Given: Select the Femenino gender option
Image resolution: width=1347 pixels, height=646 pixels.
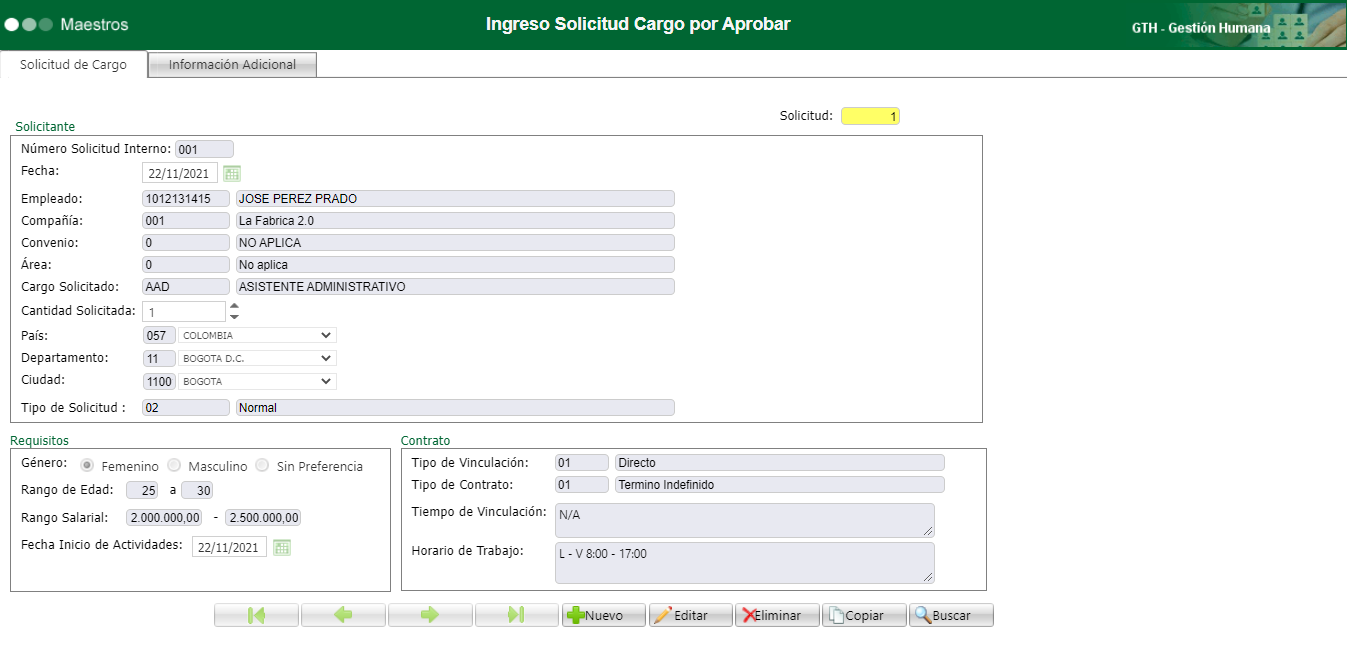Looking at the screenshot, I should pyautogui.click(x=88, y=465).
